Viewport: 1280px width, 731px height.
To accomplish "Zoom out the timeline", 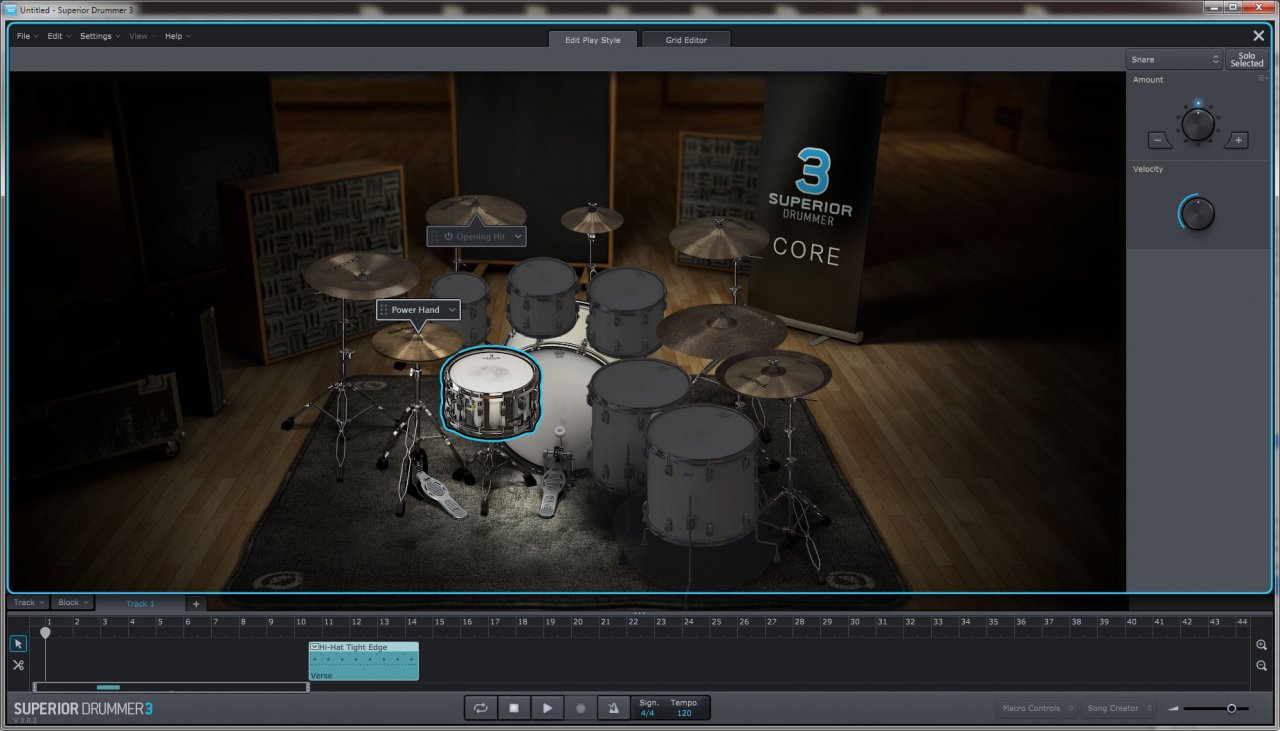I will (1261, 666).
